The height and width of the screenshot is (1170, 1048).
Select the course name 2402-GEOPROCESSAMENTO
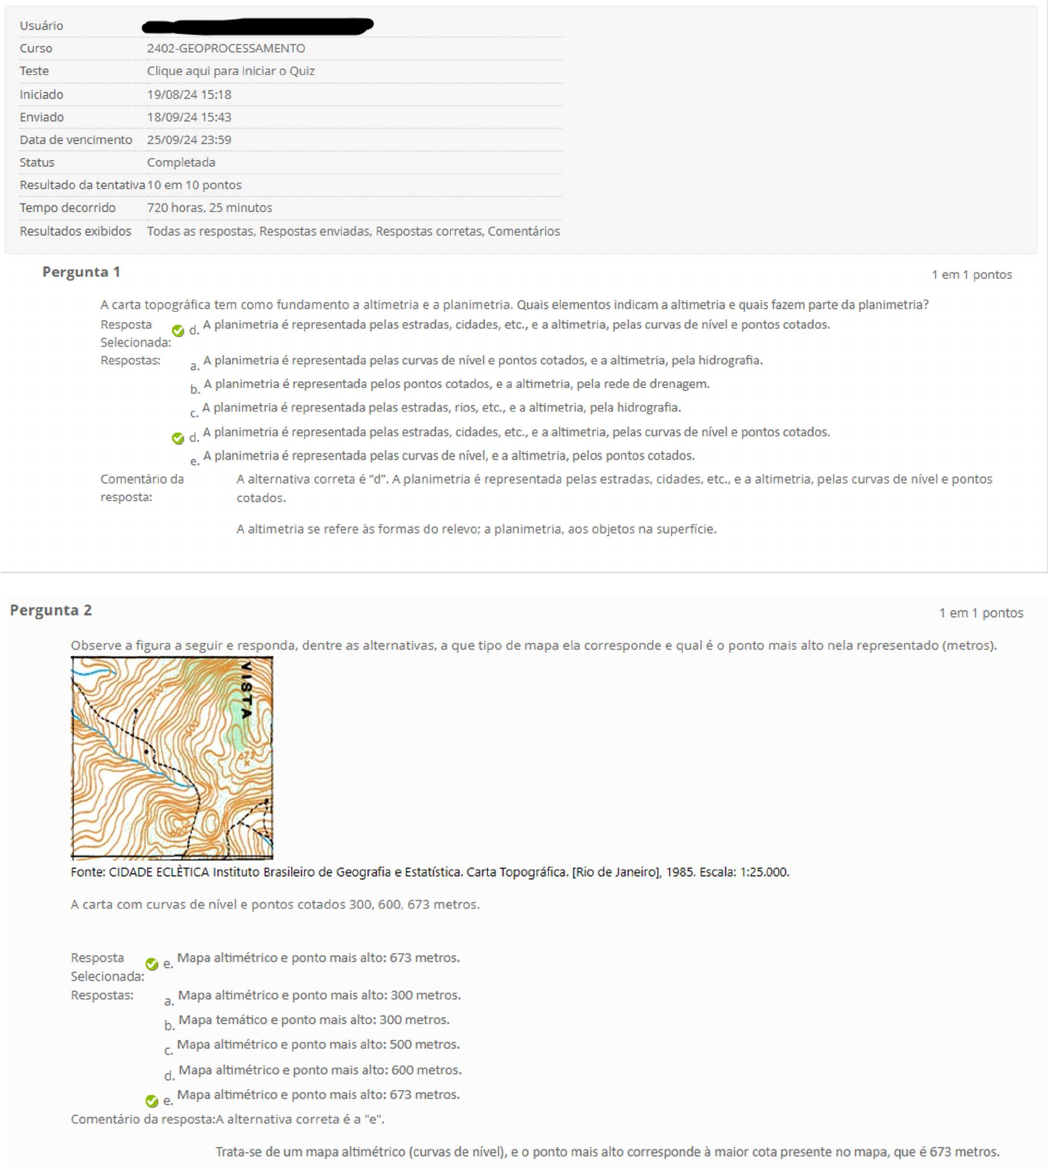(x=226, y=48)
